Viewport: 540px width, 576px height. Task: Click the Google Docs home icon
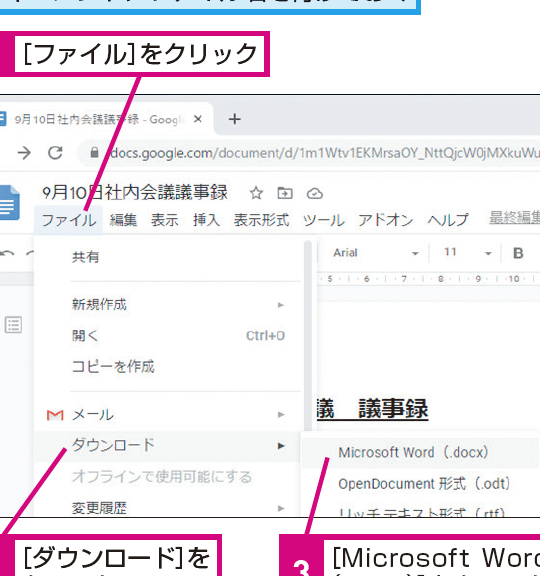coord(10,202)
